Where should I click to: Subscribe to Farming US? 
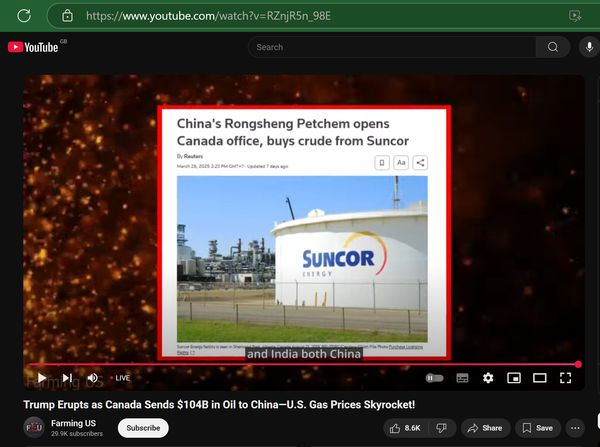tap(143, 428)
